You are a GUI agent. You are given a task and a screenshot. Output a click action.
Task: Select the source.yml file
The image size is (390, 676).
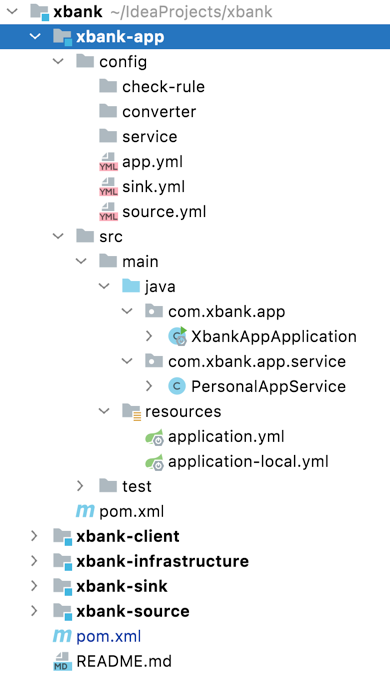coord(164,212)
